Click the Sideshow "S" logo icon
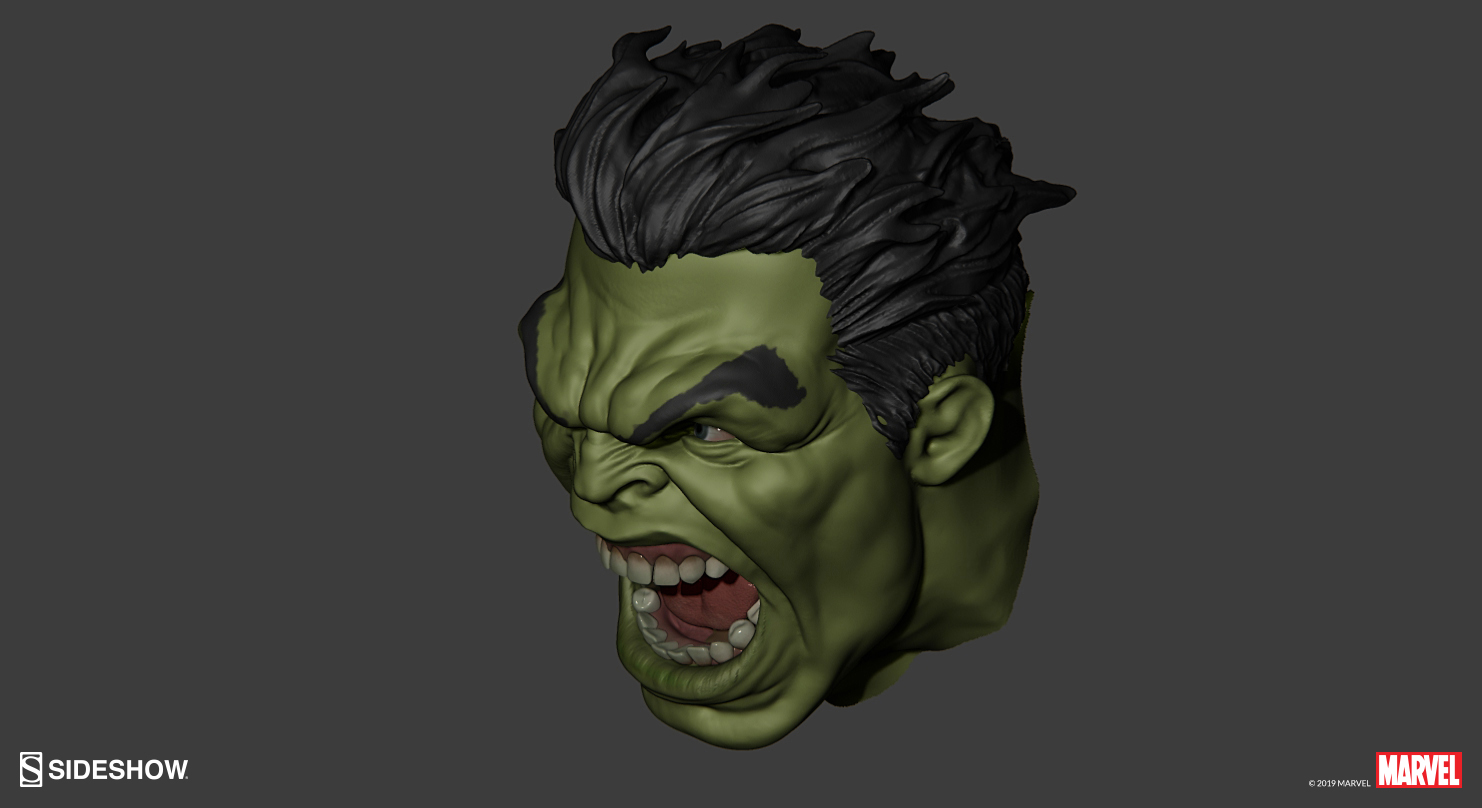Screen dimensions: 1482x808 pyautogui.click(x=31, y=771)
